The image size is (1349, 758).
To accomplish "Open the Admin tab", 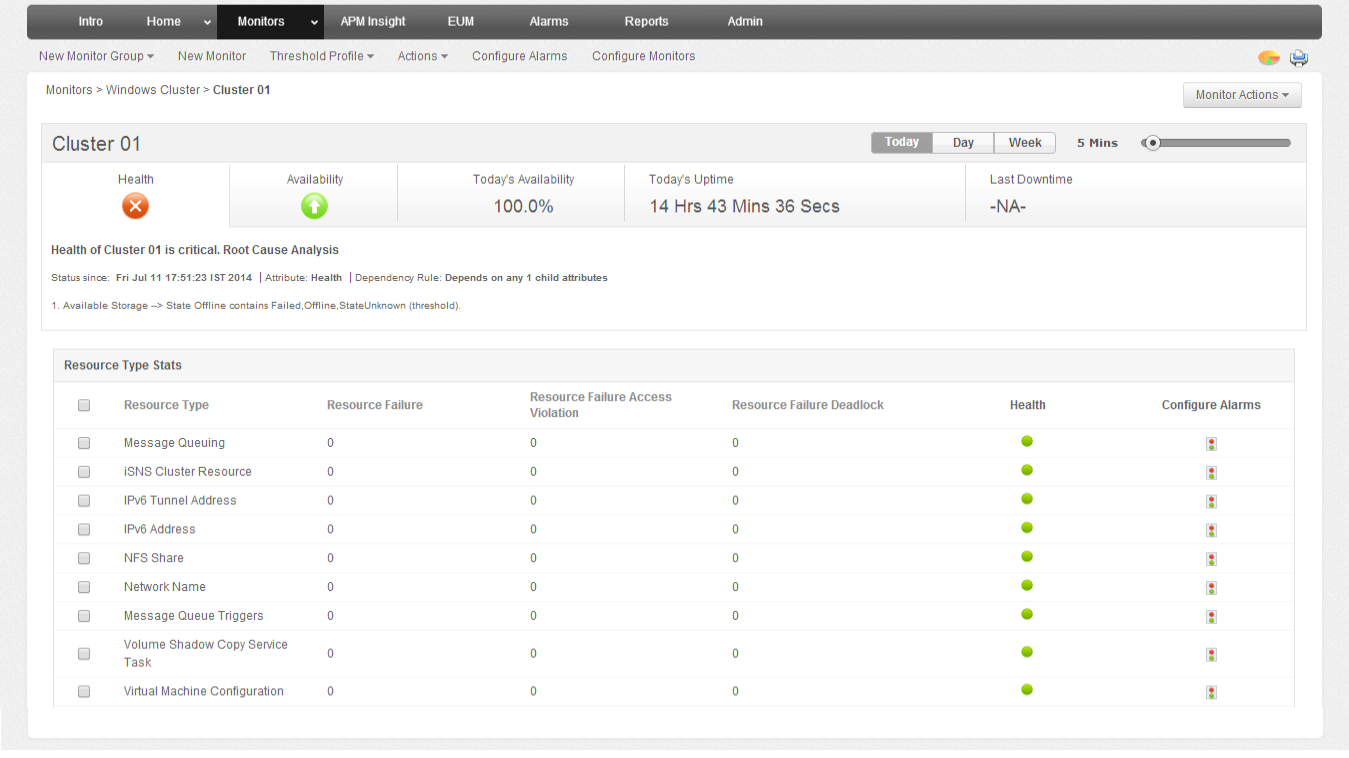I will (x=745, y=21).
